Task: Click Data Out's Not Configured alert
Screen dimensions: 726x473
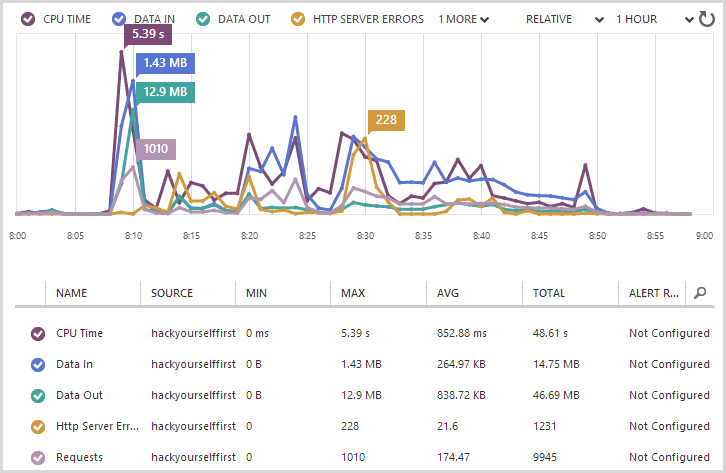Action: pyautogui.click(x=669, y=395)
